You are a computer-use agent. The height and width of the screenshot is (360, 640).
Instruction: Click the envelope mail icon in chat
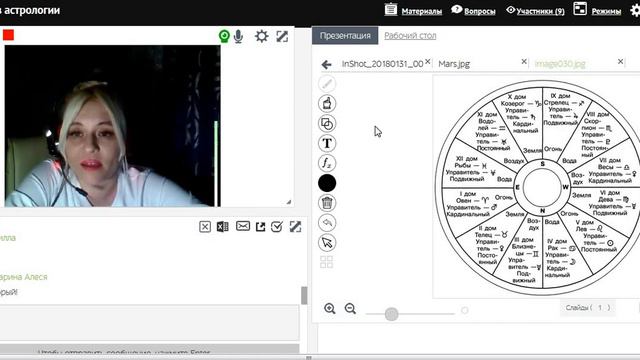click(x=242, y=226)
